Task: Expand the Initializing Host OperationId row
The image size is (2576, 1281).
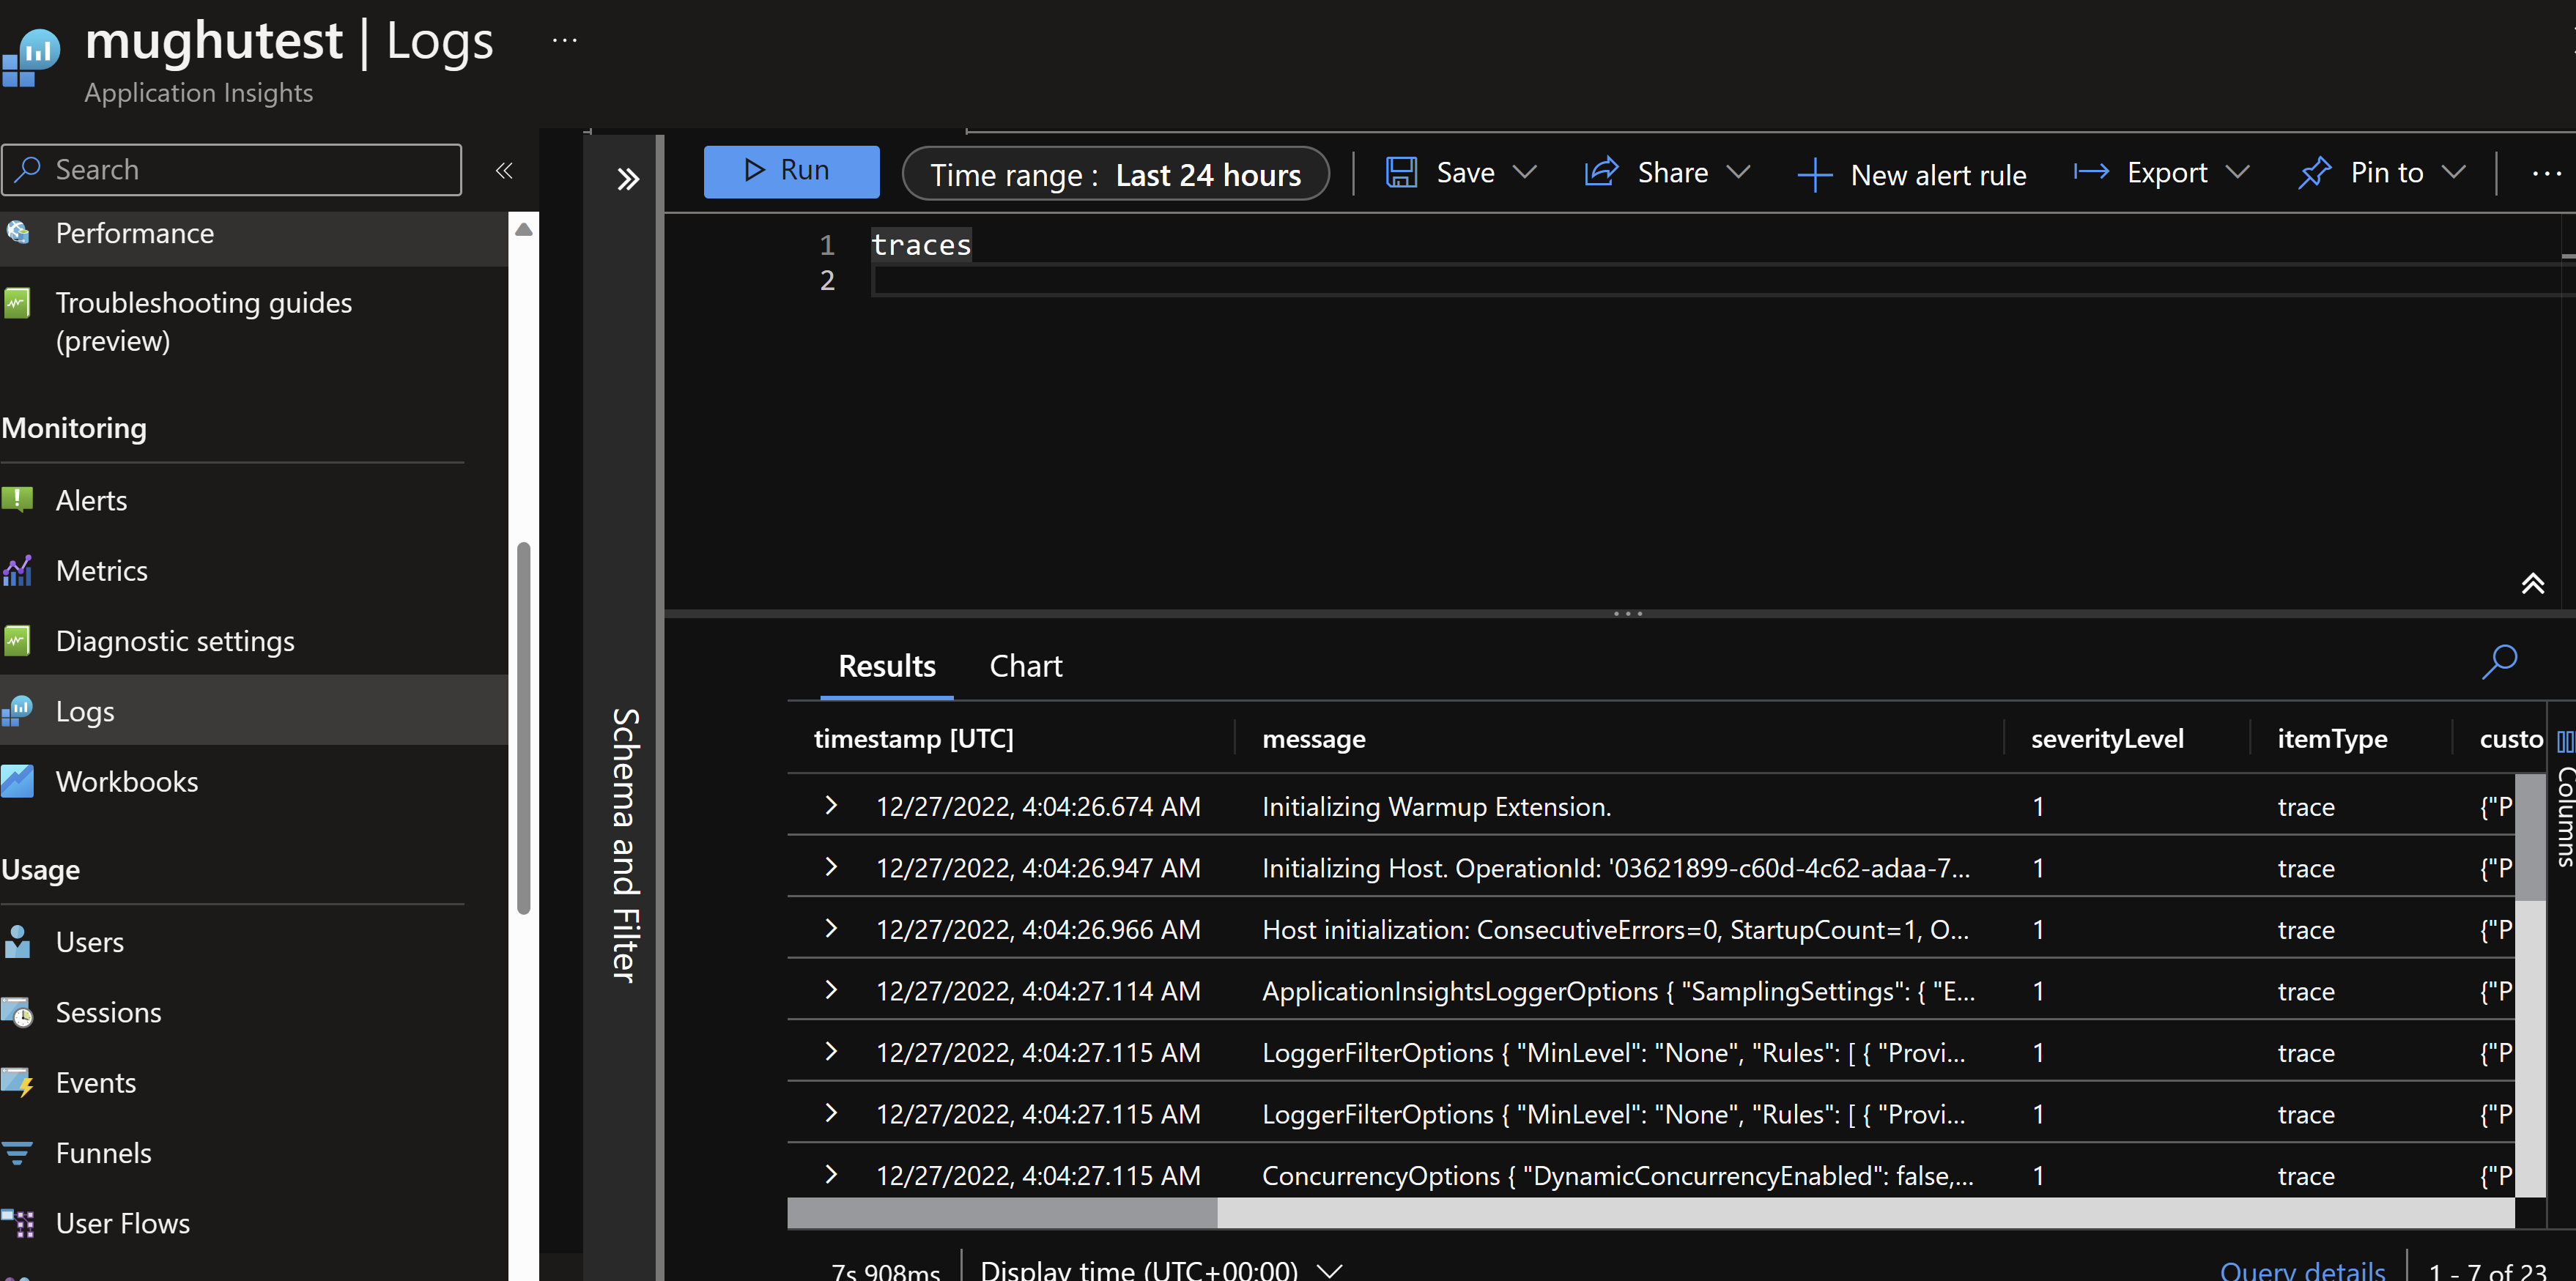Action: pos(830,867)
